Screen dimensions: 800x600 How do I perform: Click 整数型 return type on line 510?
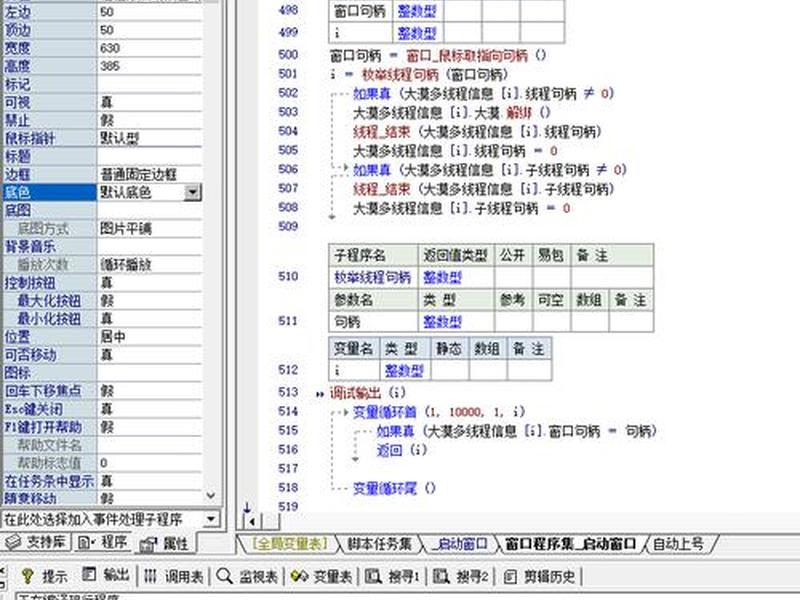[x=442, y=278]
